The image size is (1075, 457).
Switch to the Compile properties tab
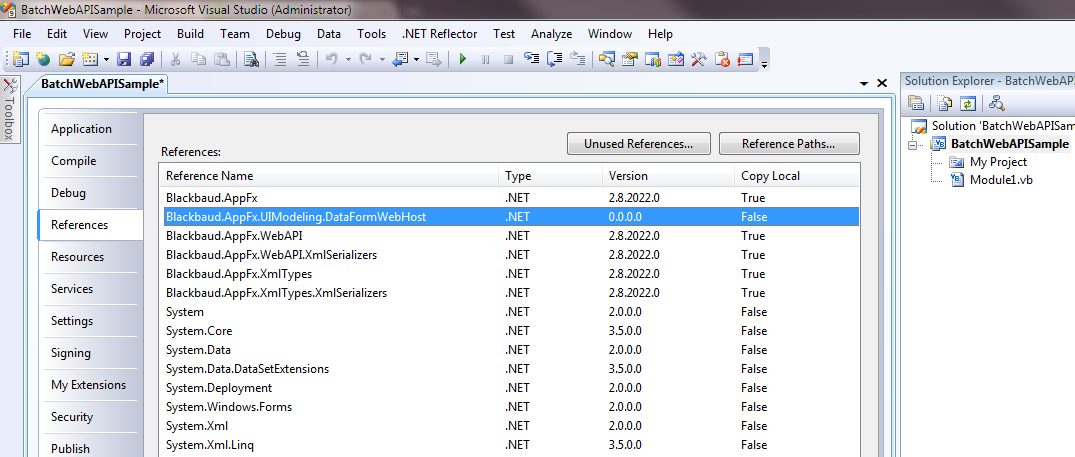click(74, 161)
